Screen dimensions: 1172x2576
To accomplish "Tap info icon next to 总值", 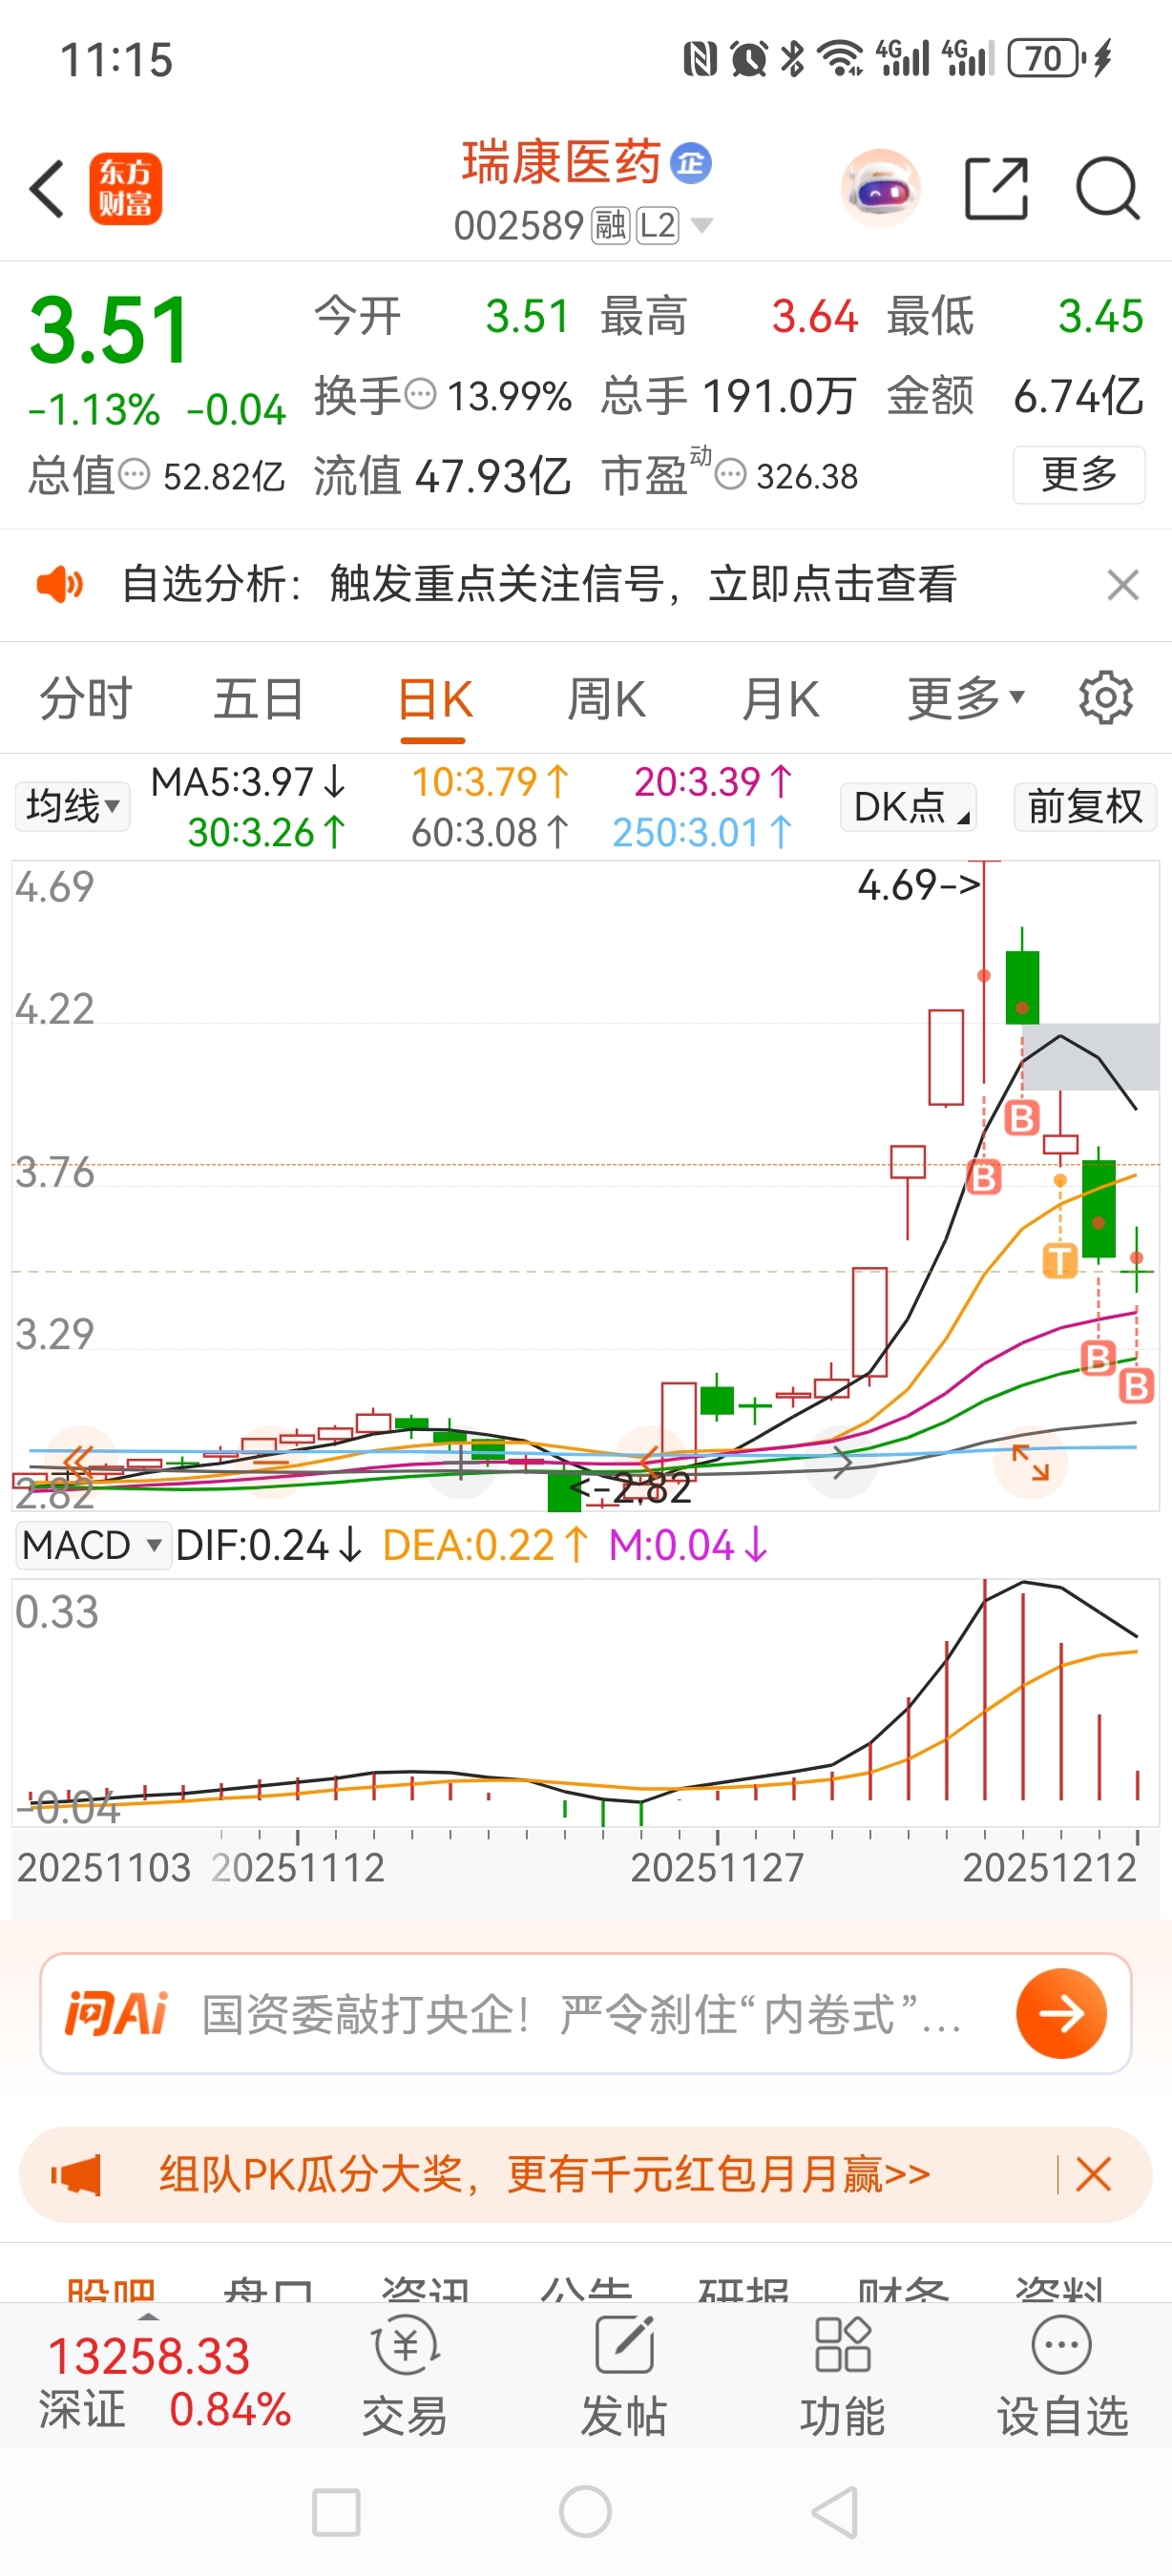I will (134, 474).
